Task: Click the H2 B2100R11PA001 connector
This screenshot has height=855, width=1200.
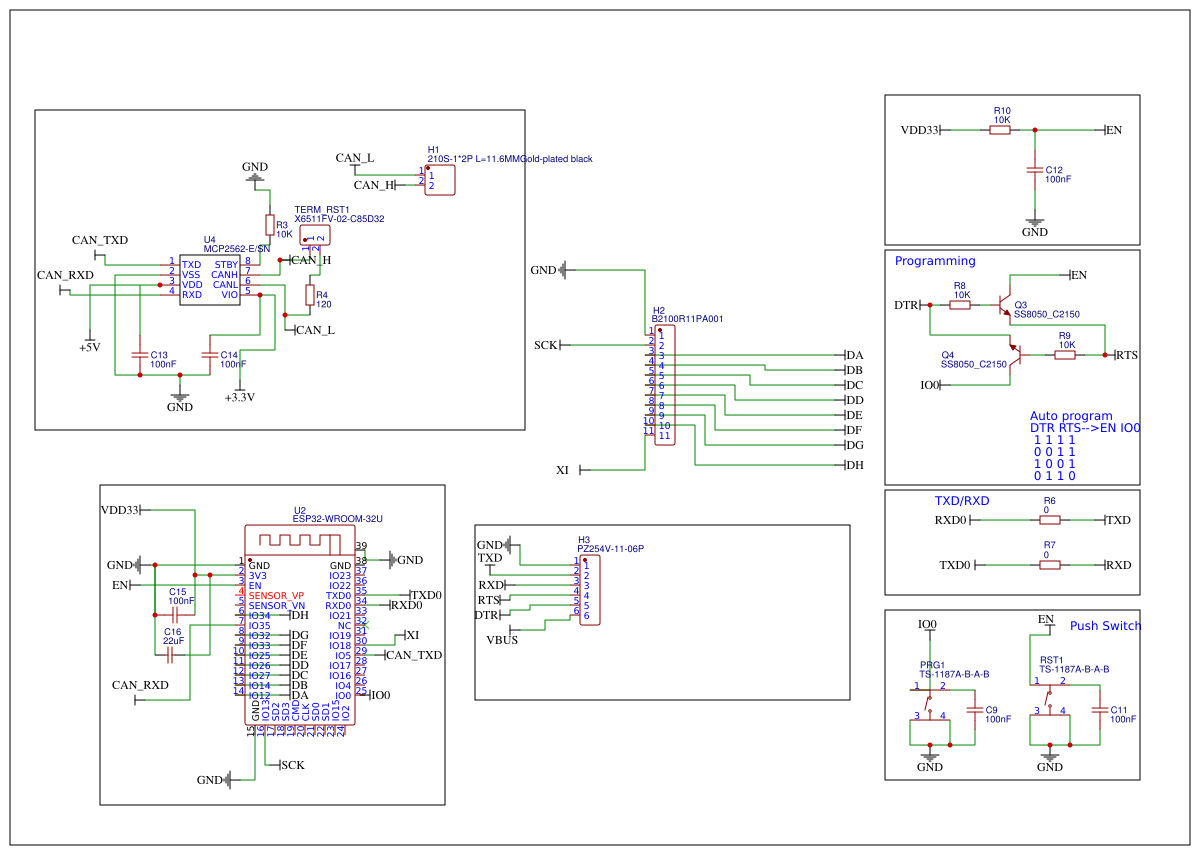Action: (665, 385)
